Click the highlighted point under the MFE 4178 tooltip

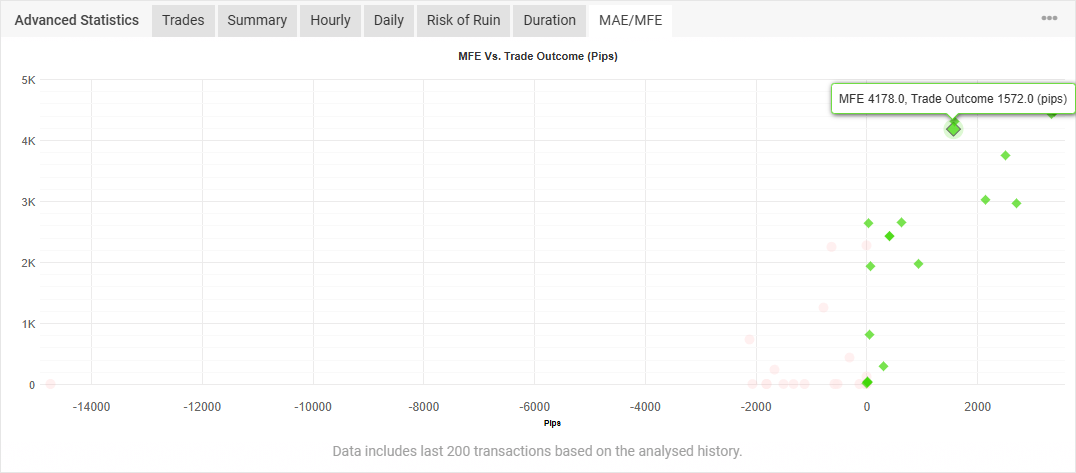click(x=953, y=129)
